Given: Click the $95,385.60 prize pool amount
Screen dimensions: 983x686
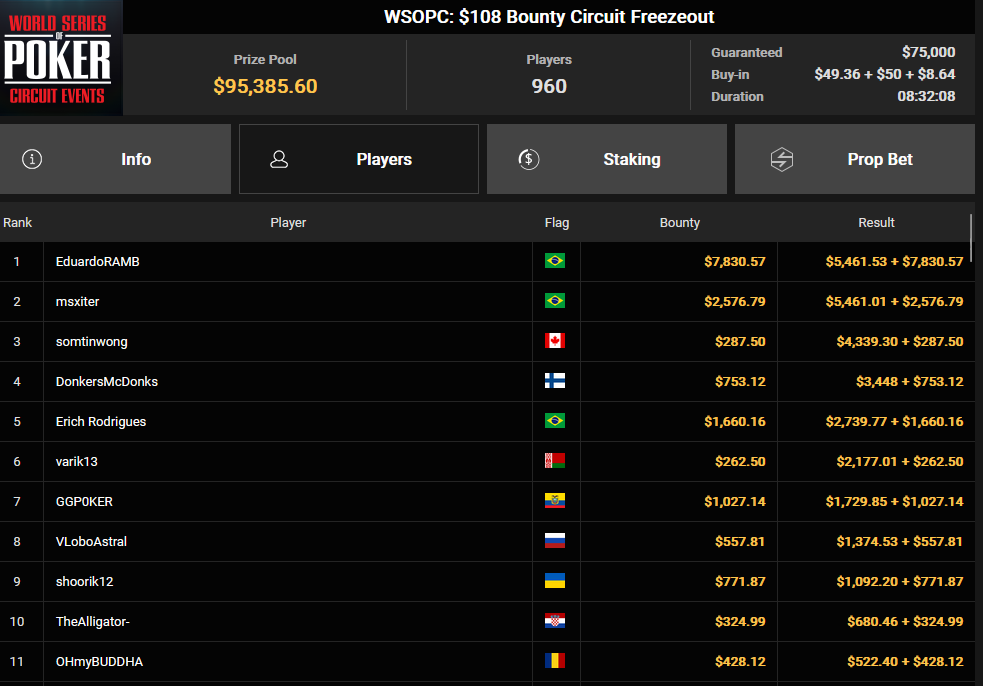Looking at the screenshot, I should [265, 86].
